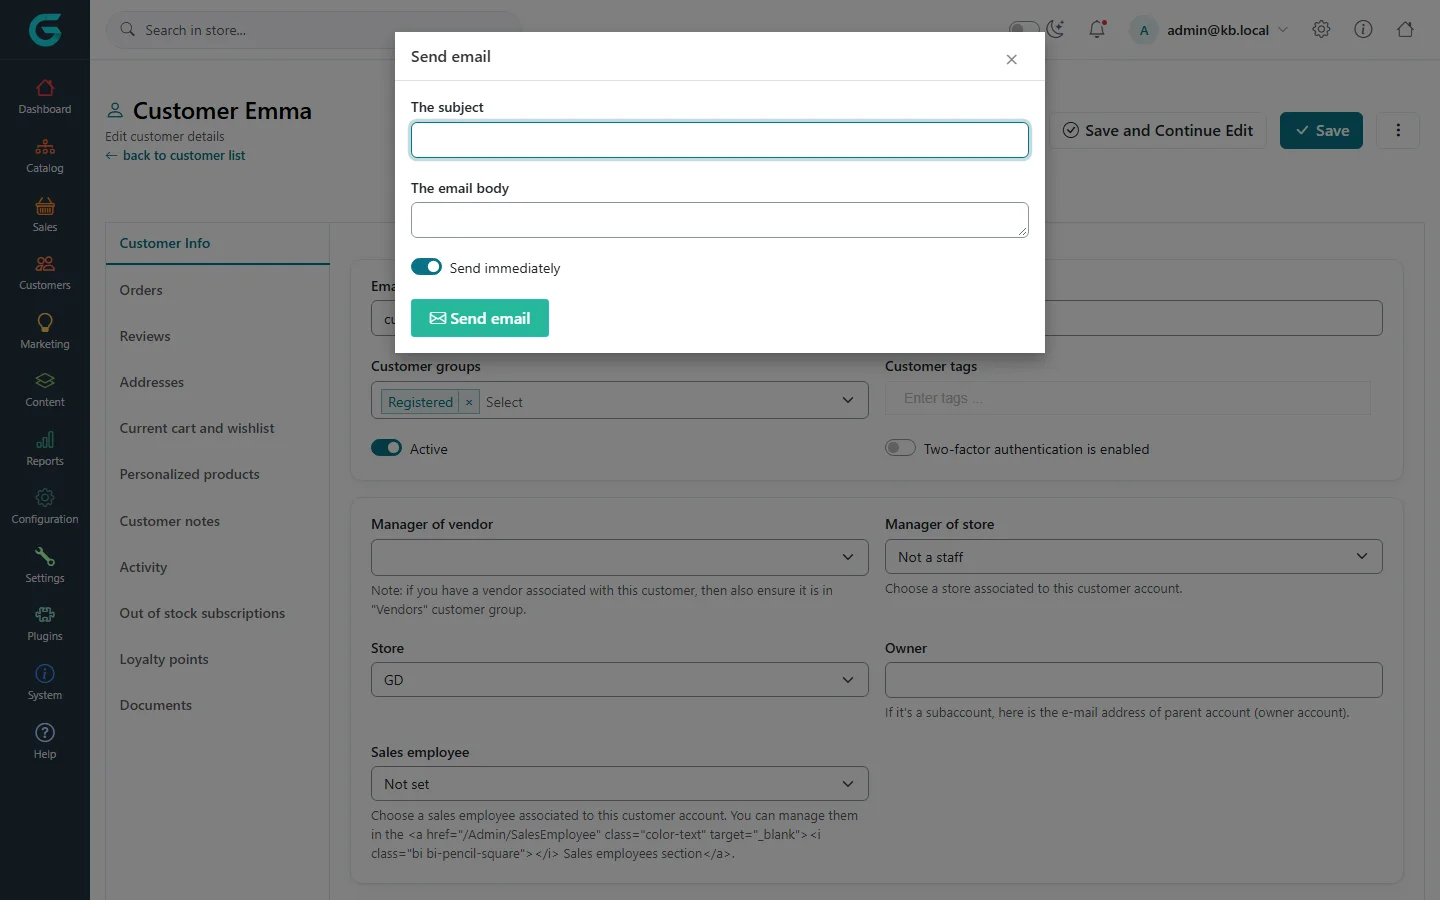Close the Send email dialog
This screenshot has height=900, width=1440.
pos(1012,60)
